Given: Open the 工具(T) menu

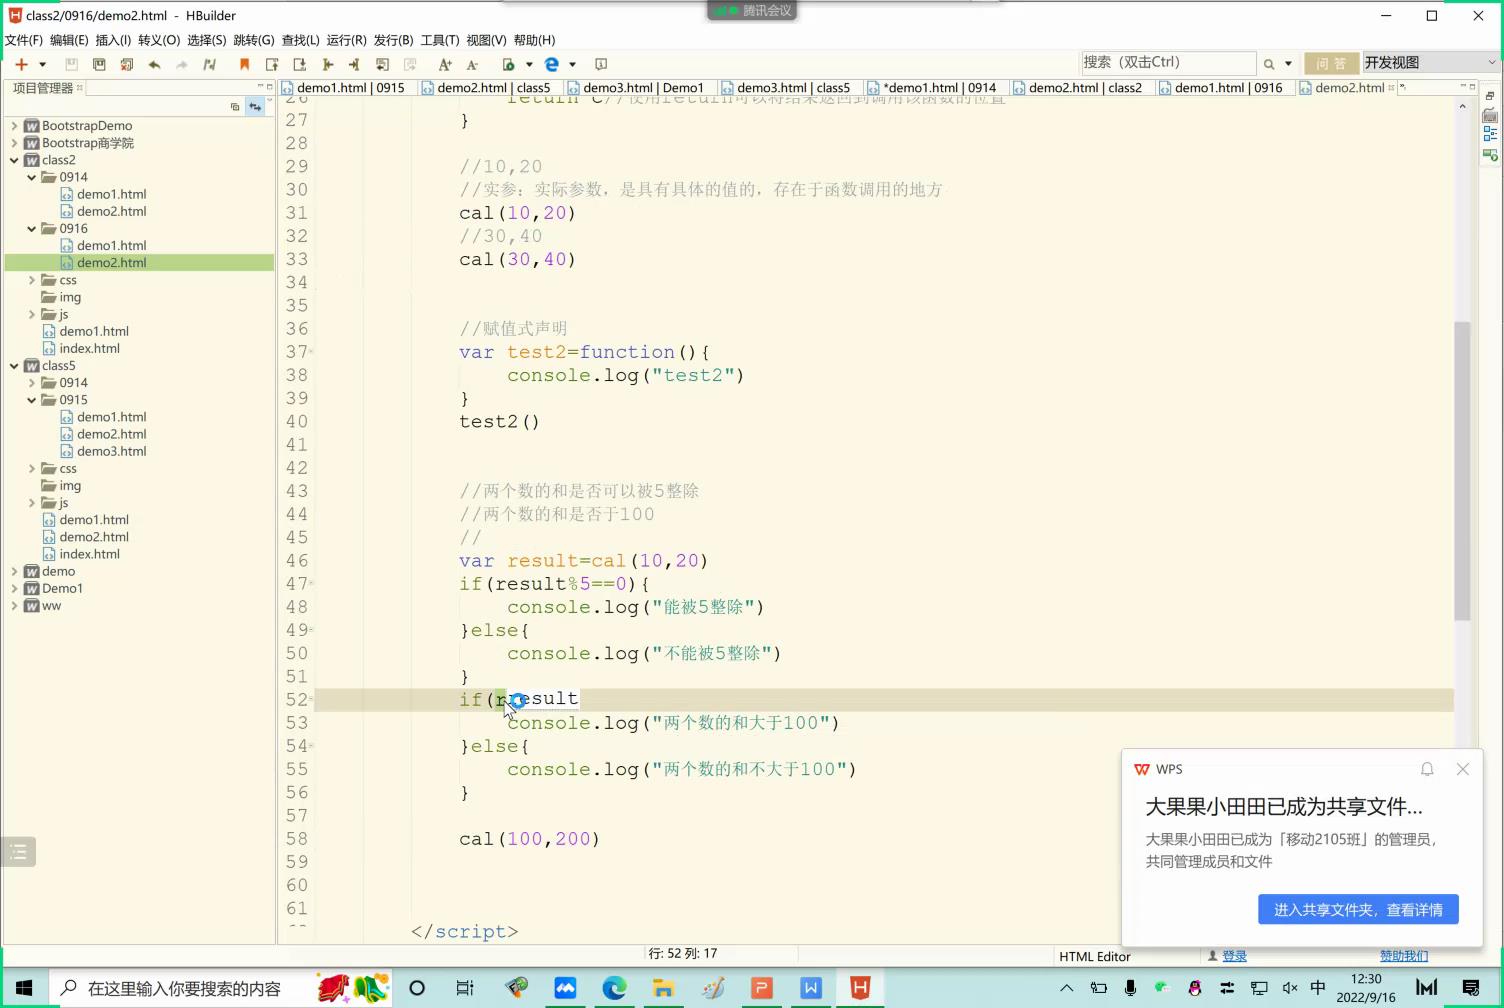Looking at the screenshot, I should [440, 40].
